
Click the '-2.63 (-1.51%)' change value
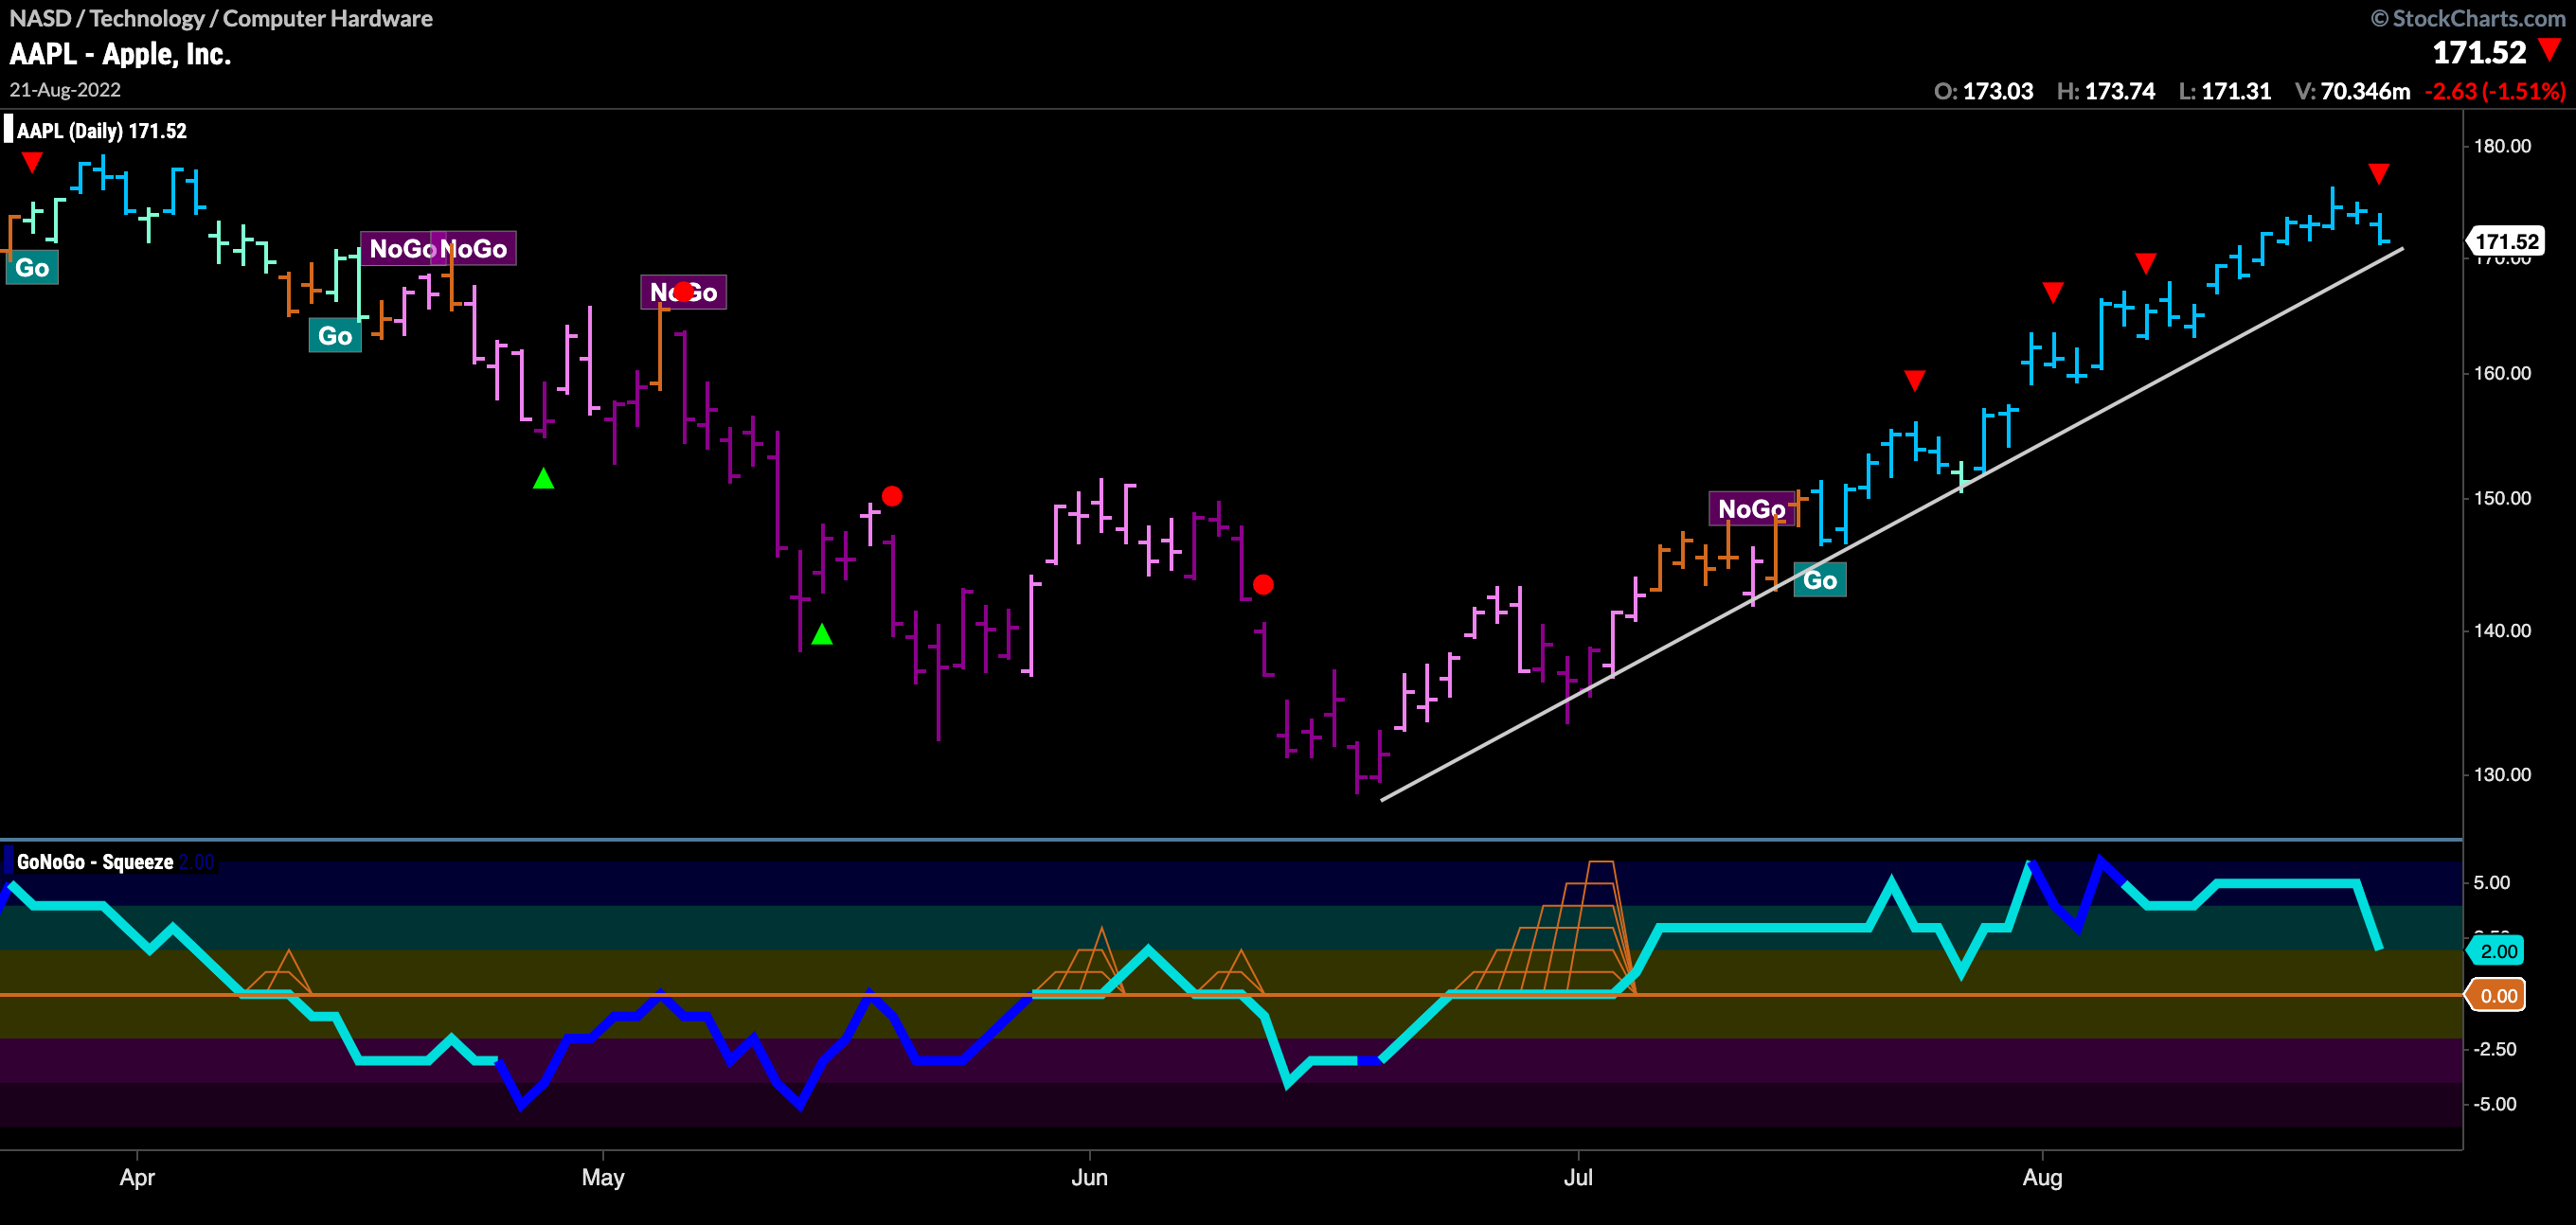tap(2495, 91)
